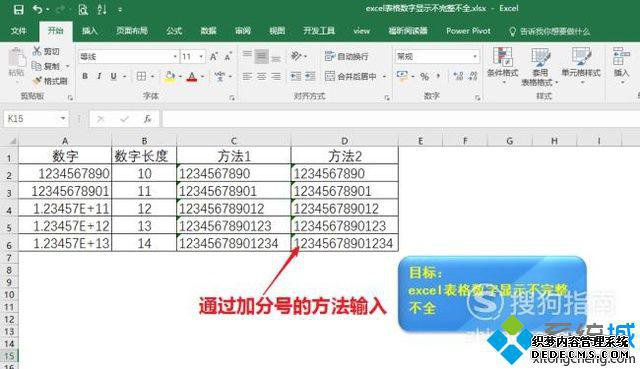
Task: Click the Decrease Indent icon
Action: pos(296,76)
